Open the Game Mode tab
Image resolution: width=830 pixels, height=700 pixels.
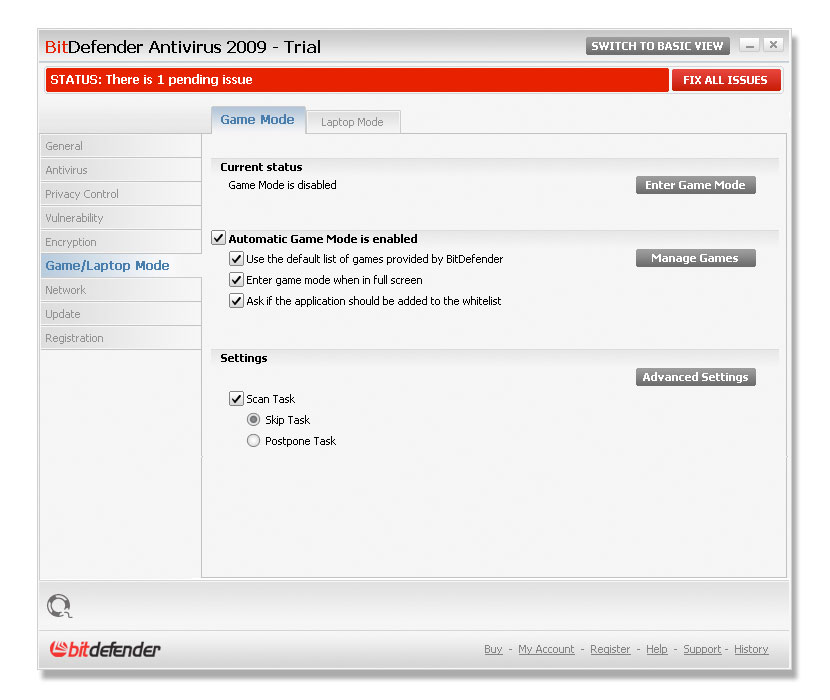pyautogui.click(x=257, y=118)
